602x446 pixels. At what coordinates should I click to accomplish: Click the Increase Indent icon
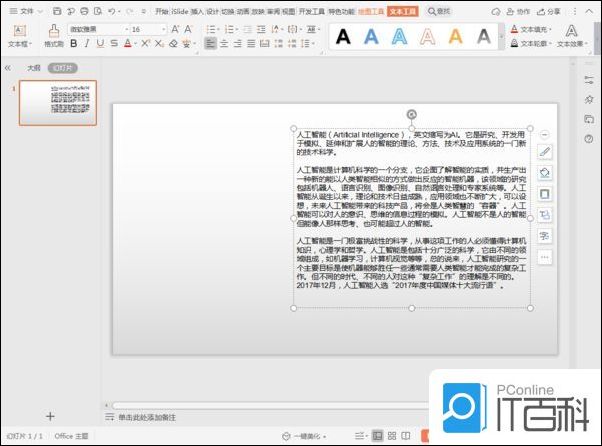[x=261, y=29]
